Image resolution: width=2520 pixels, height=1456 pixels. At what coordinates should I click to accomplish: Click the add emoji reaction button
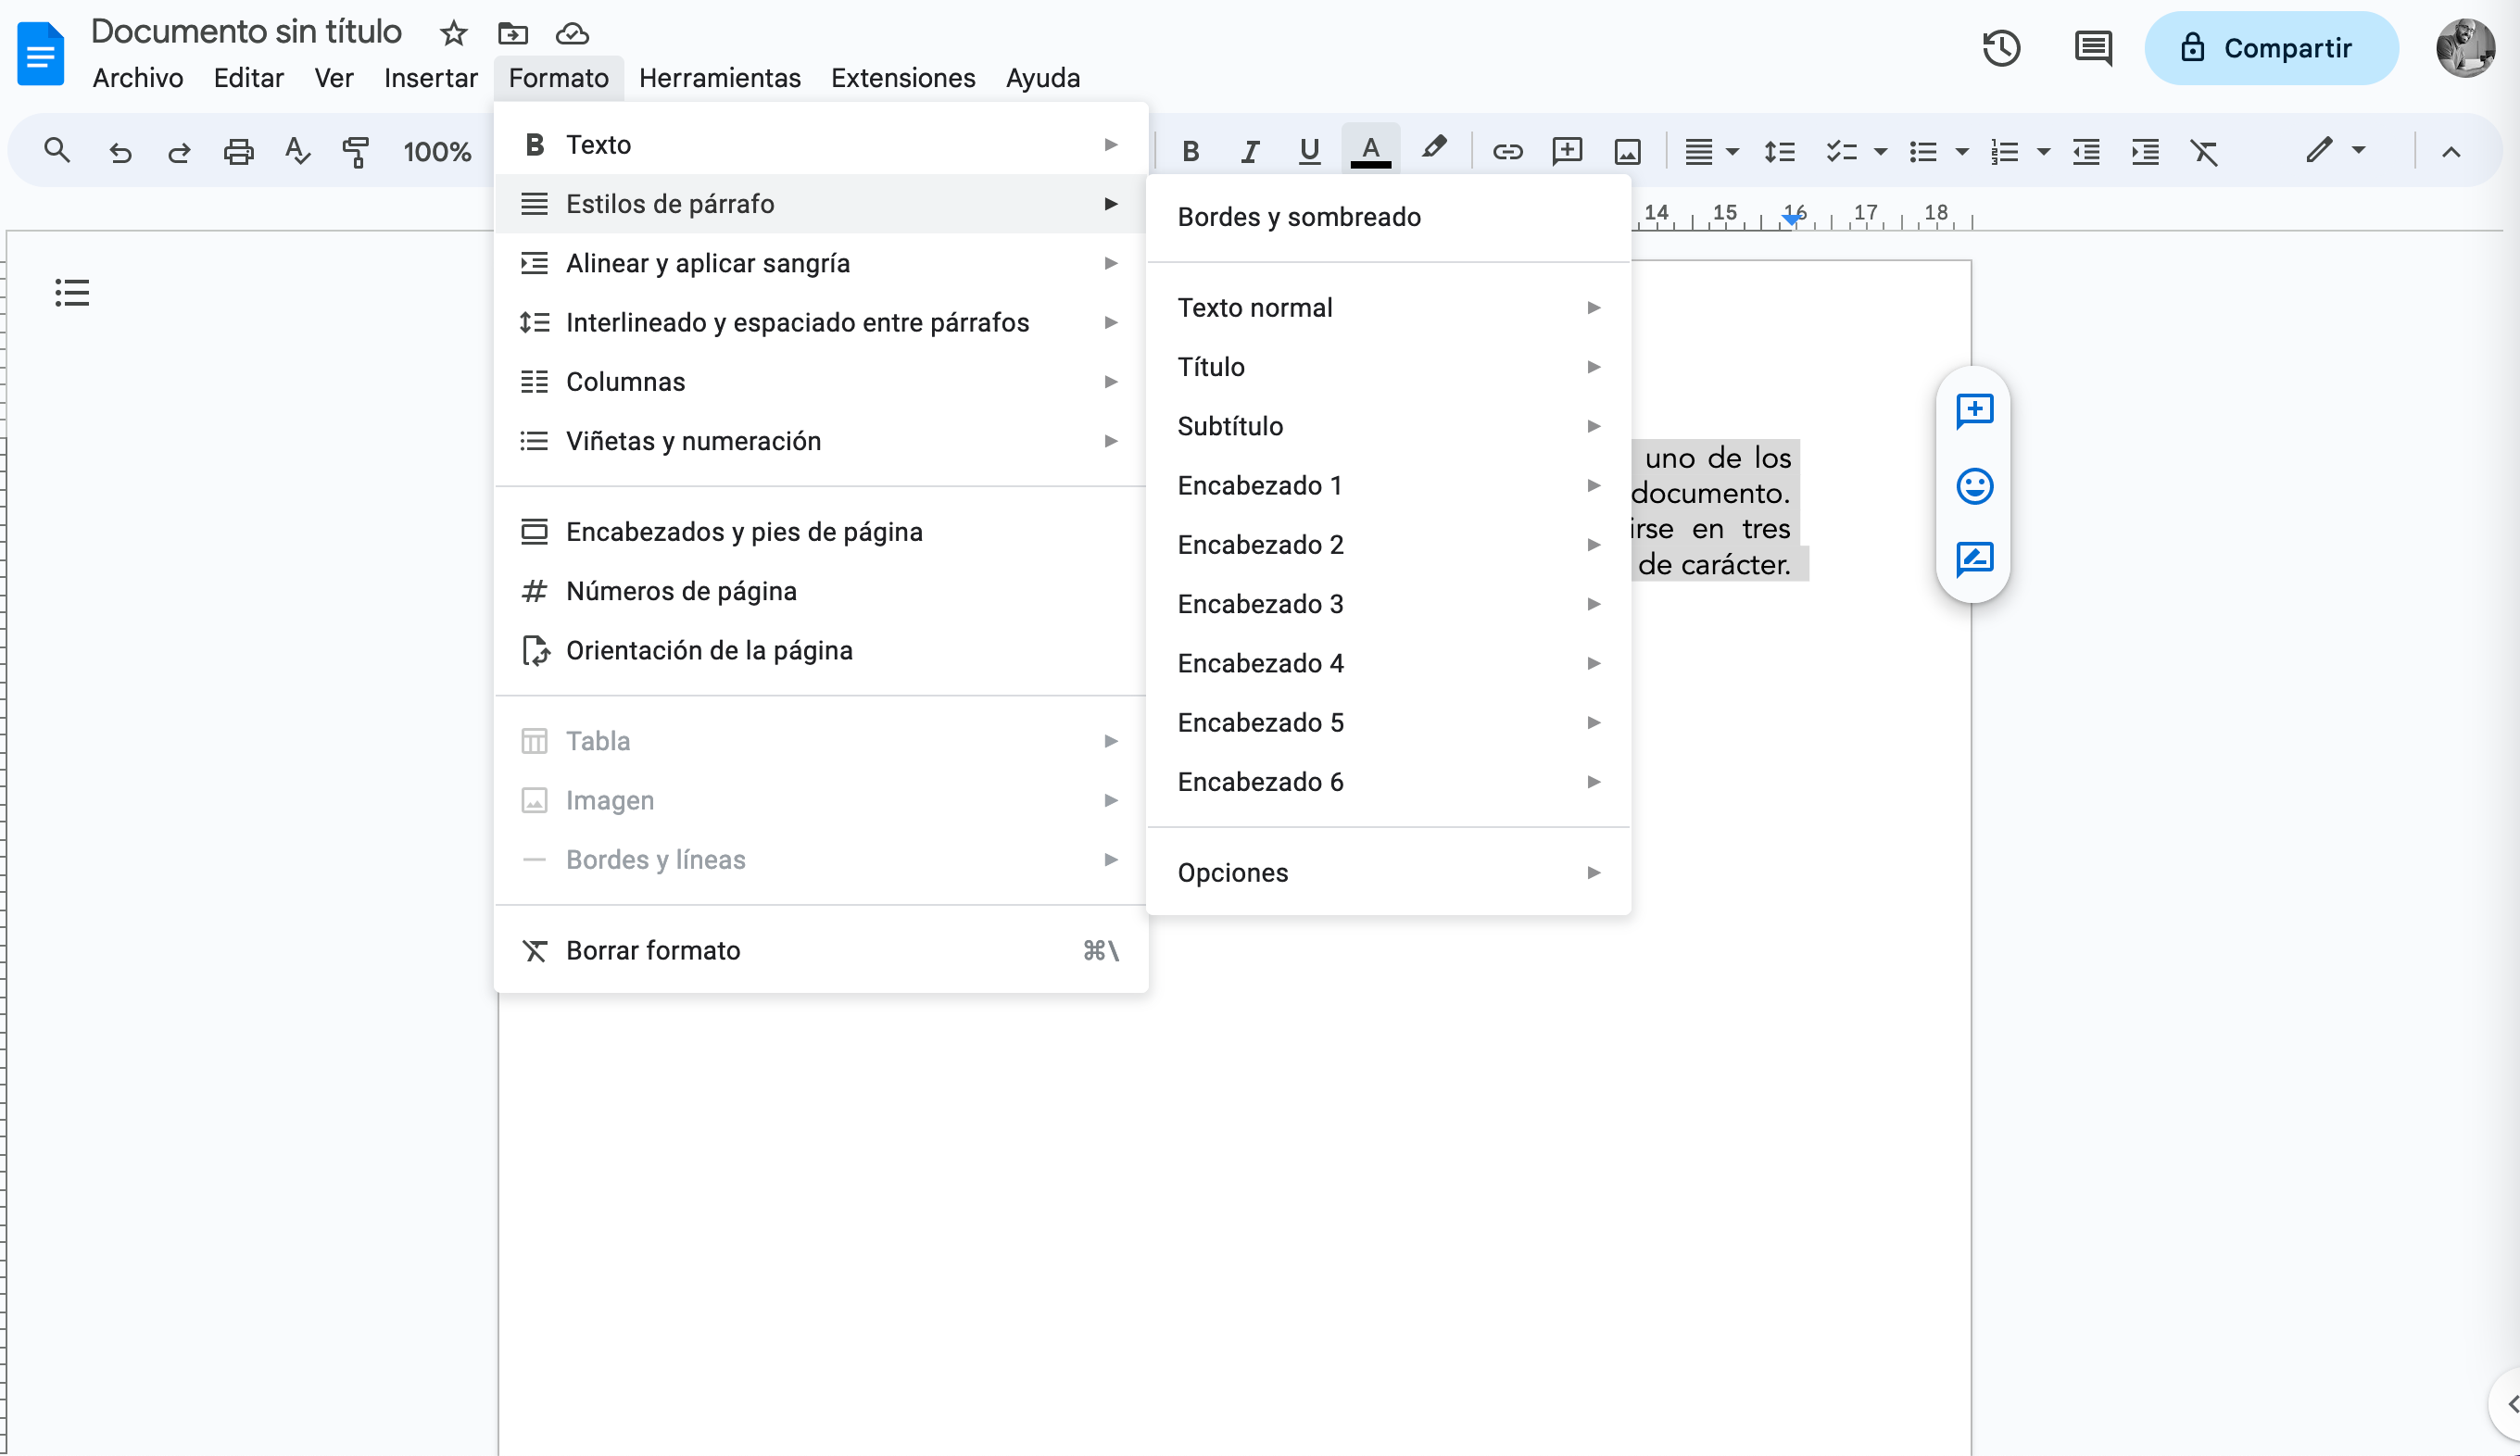(x=1974, y=487)
